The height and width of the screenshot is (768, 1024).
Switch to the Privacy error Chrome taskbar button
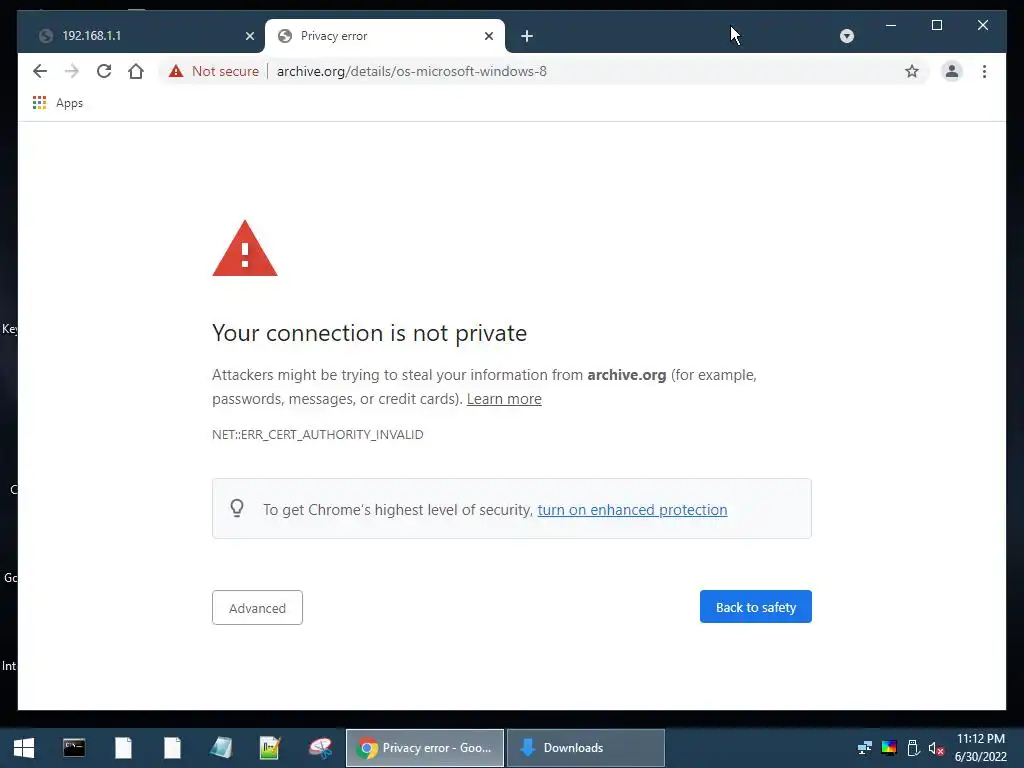[x=424, y=748]
